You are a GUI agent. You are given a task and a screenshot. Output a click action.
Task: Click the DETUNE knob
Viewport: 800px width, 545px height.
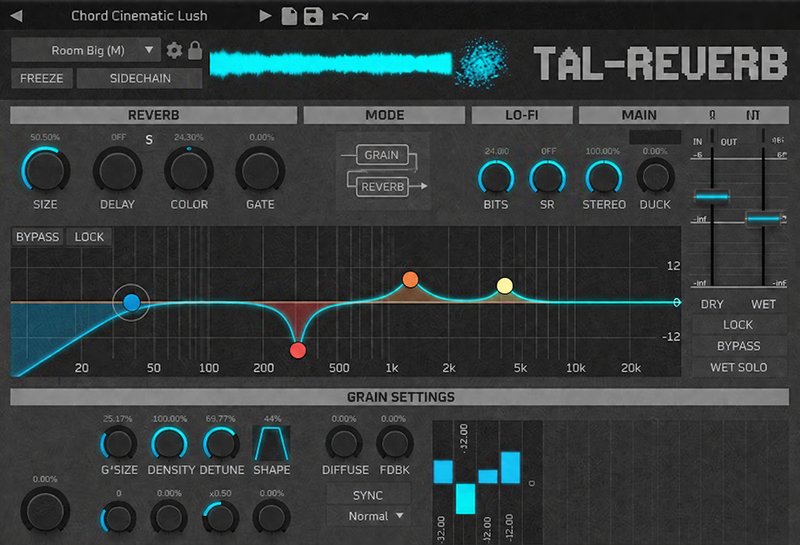pyautogui.click(x=221, y=443)
